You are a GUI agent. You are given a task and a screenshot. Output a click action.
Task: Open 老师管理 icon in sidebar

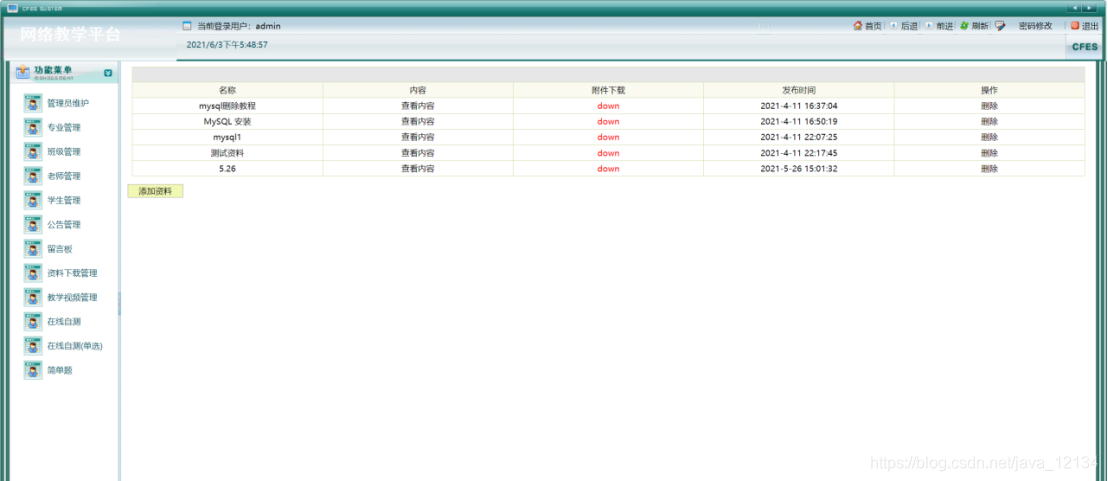click(33, 176)
